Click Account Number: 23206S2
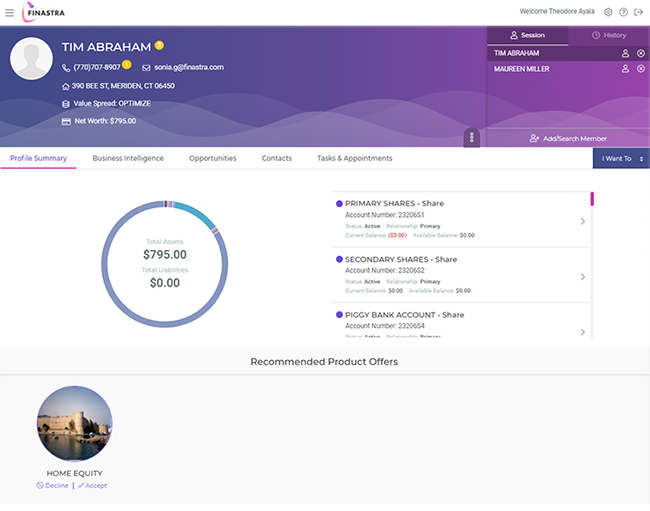 (385, 271)
